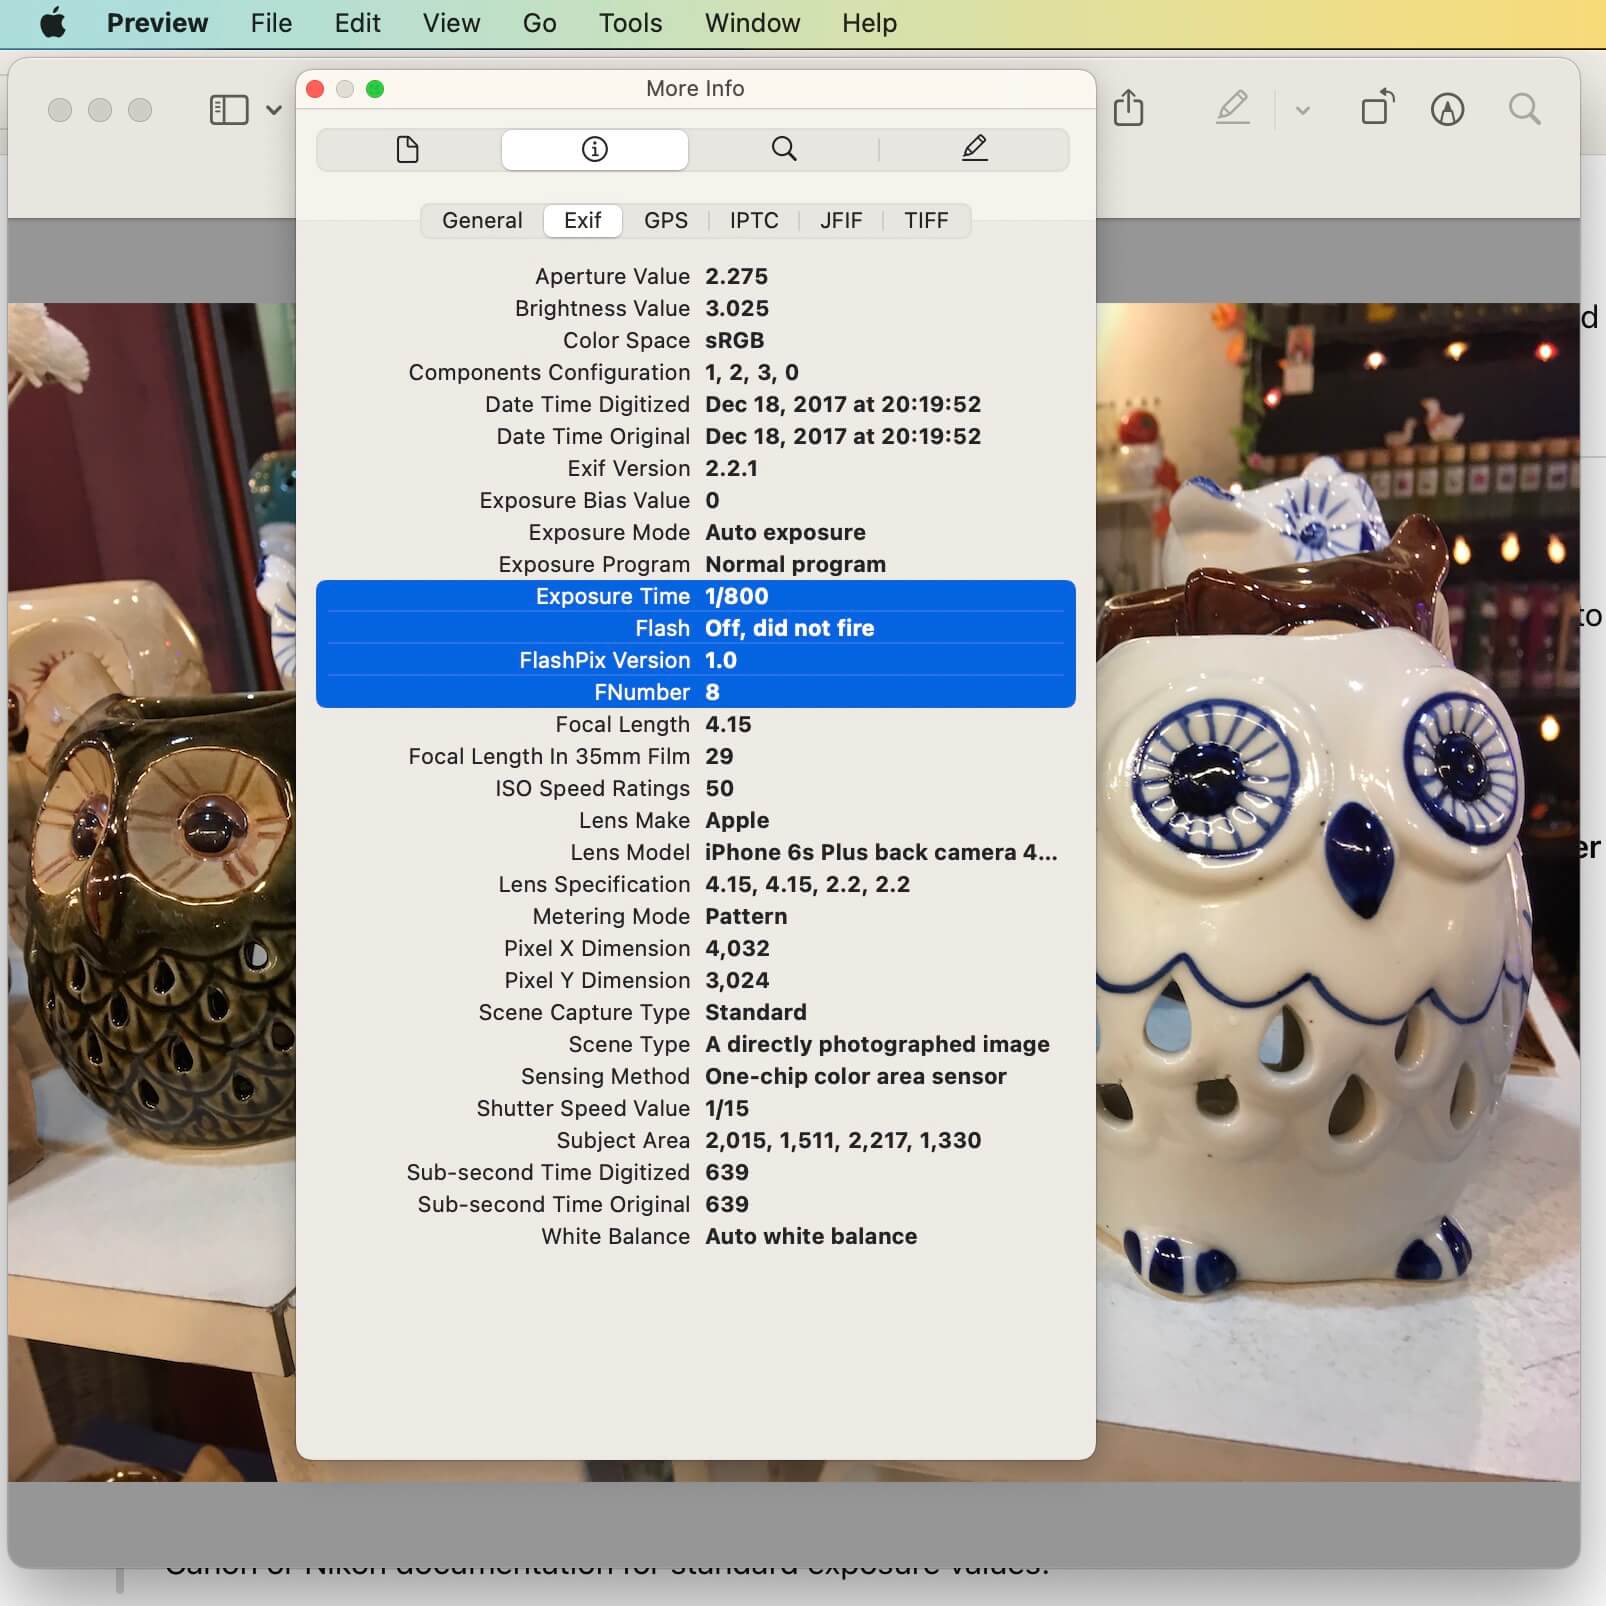Open the General Info document icon tab
The image size is (1606, 1606).
tap(407, 150)
